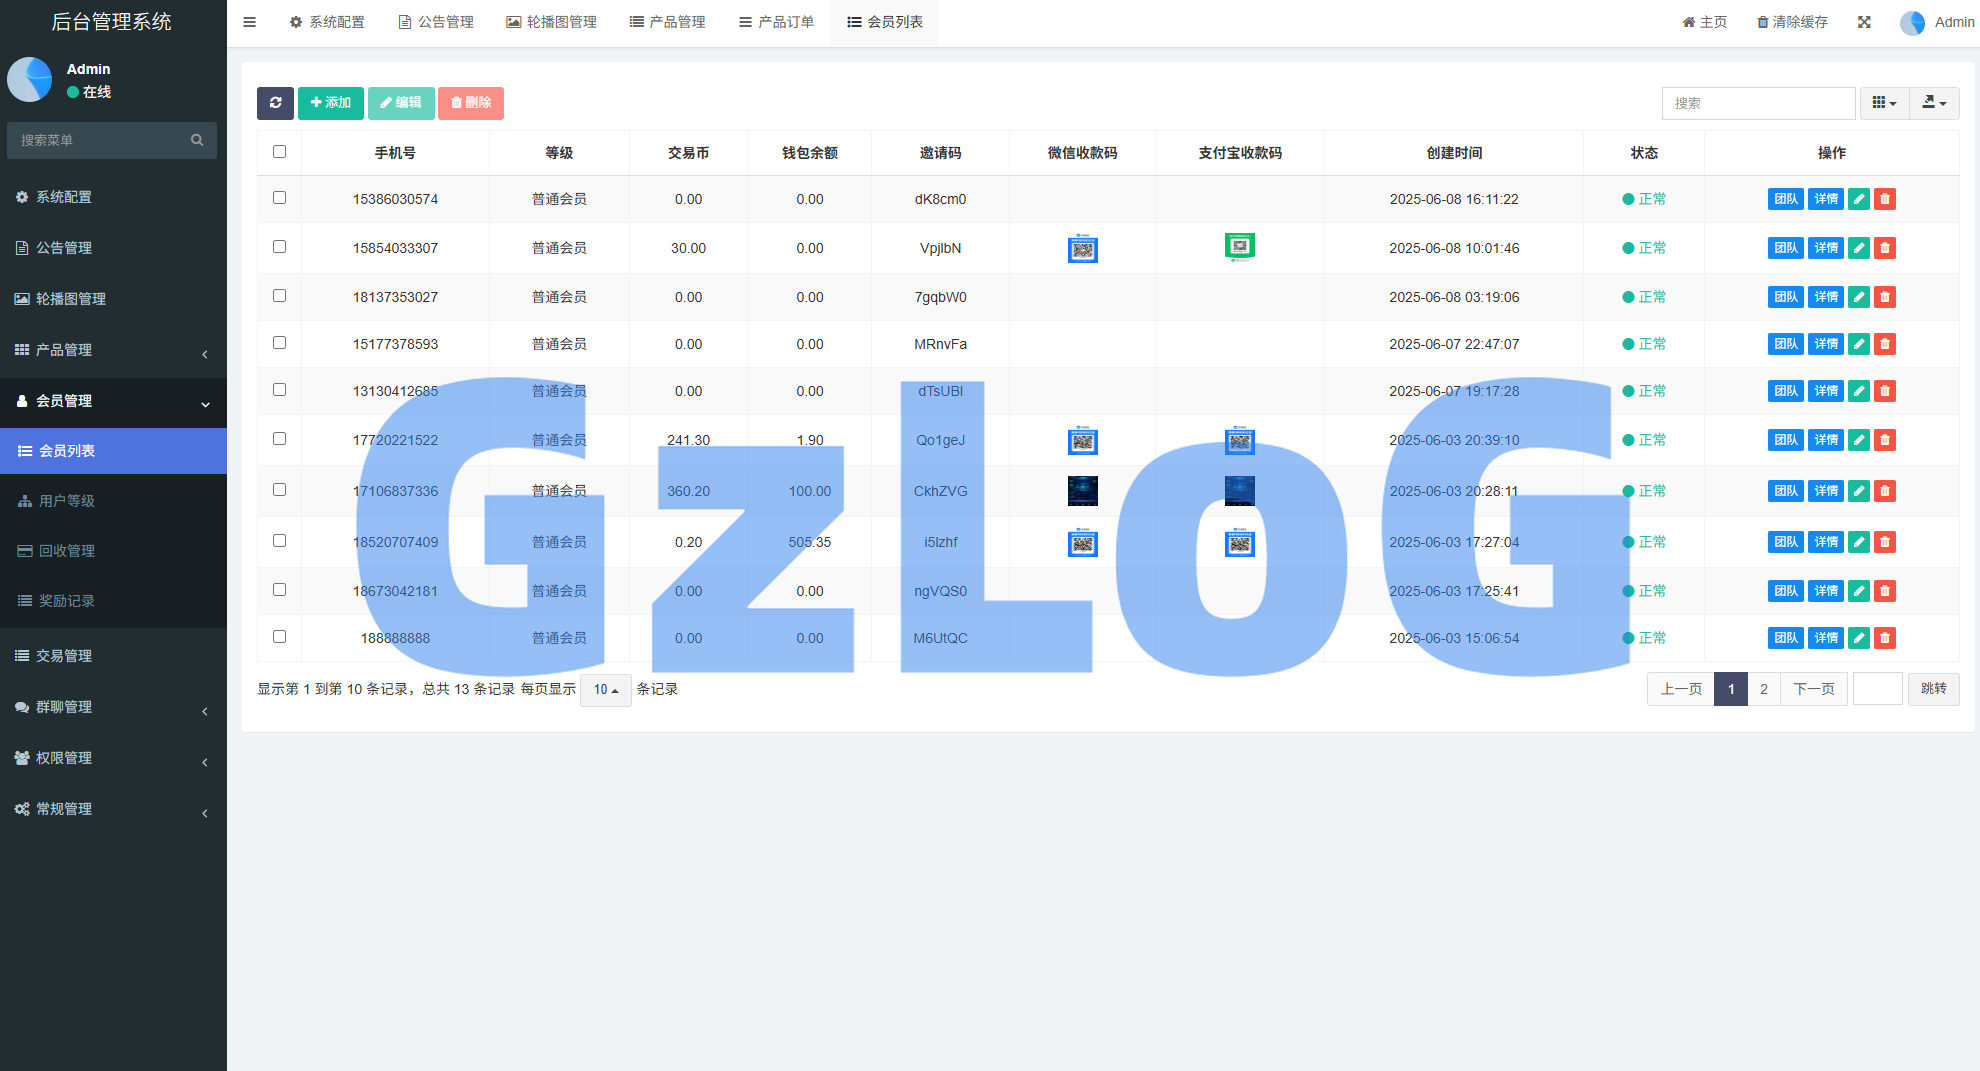
Task: Open the Alipay QR code for 15854033307
Action: click(x=1239, y=246)
